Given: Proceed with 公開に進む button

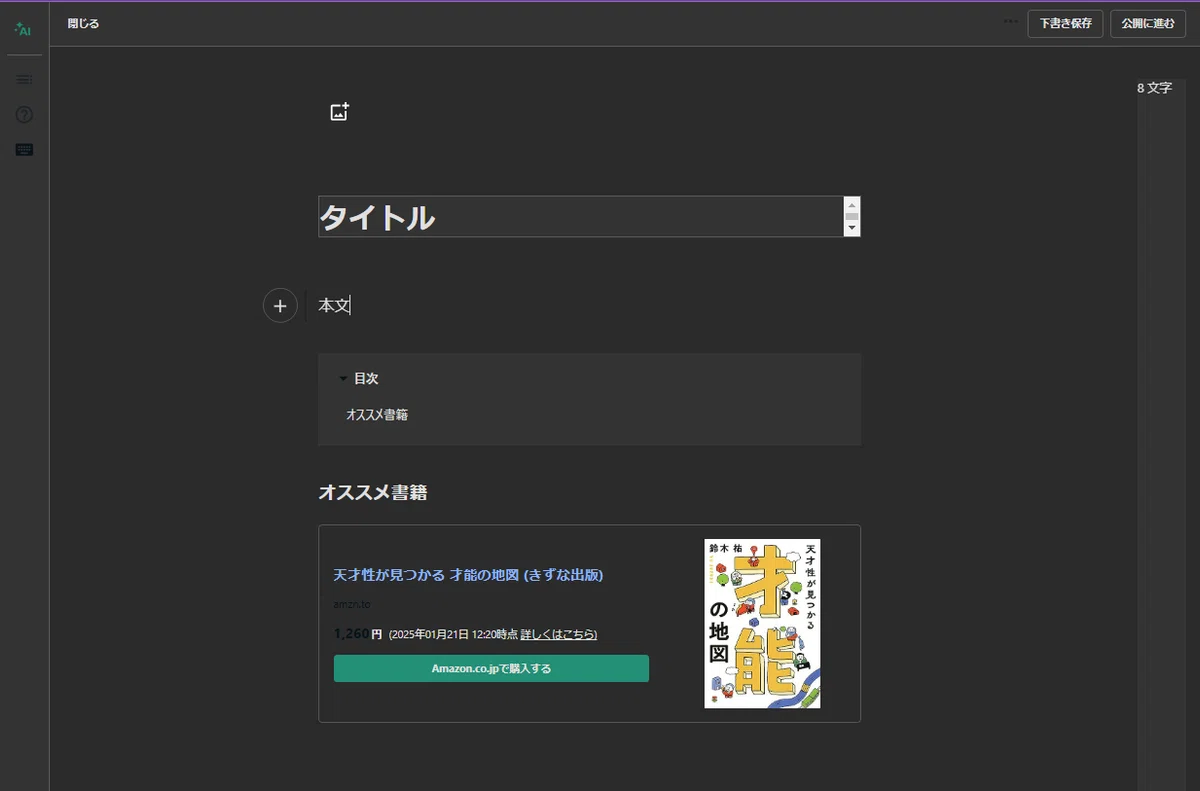Looking at the screenshot, I should 1148,23.
